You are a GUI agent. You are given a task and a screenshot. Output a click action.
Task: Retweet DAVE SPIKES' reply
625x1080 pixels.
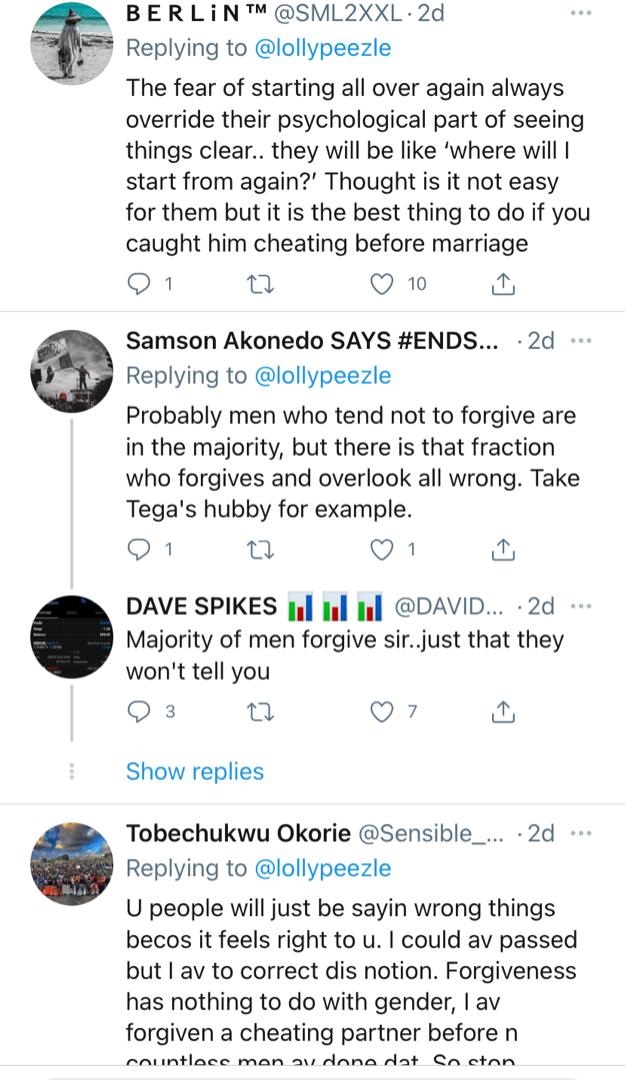[258, 712]
